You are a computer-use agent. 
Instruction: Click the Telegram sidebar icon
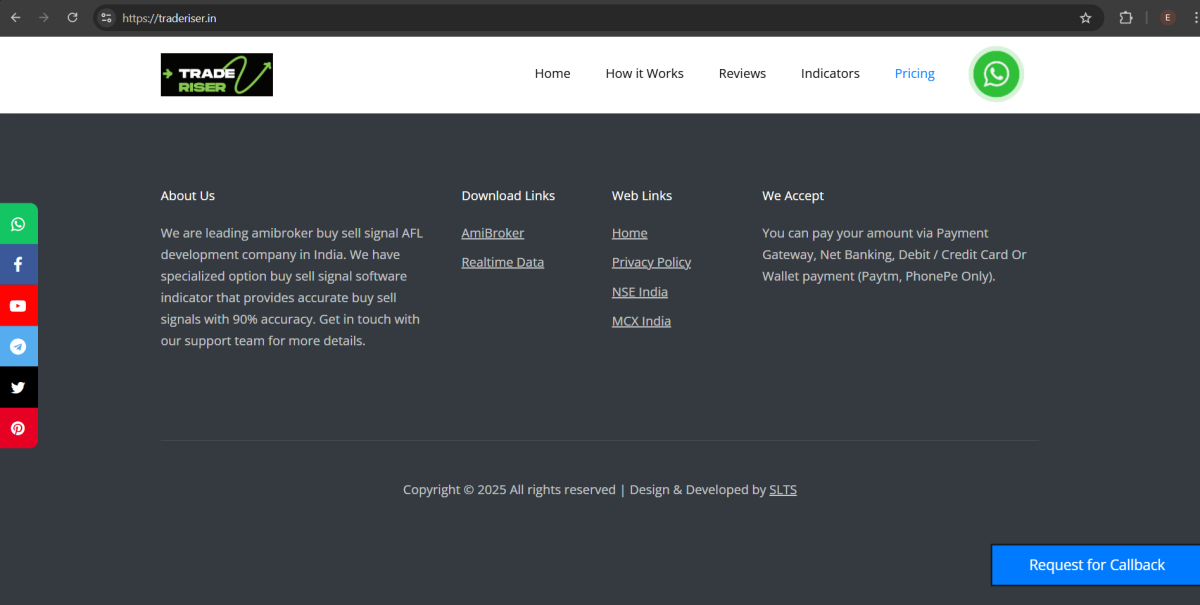point(19,346)
